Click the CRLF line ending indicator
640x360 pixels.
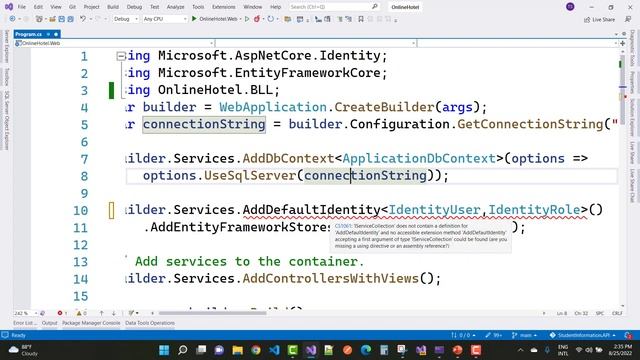coord(617,313)
